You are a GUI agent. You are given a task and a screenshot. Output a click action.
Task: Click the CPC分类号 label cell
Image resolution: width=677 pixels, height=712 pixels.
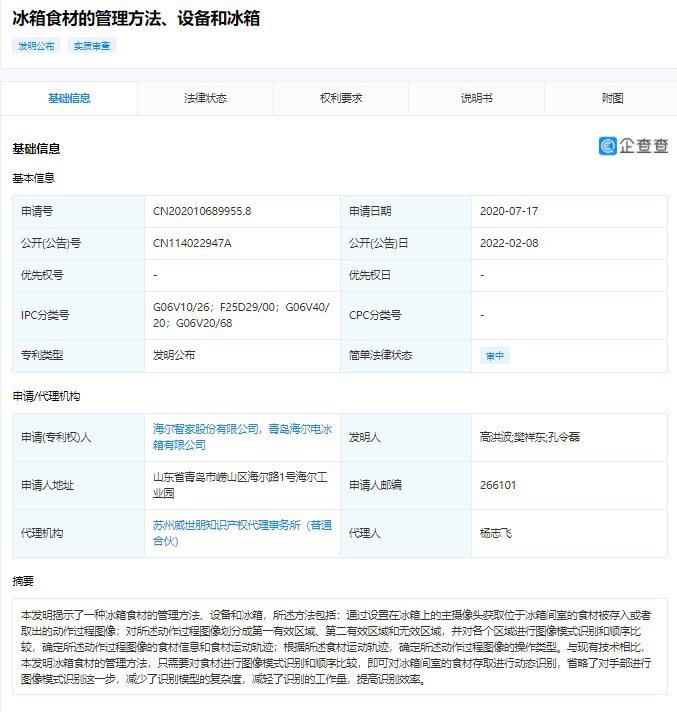point(406,315)
